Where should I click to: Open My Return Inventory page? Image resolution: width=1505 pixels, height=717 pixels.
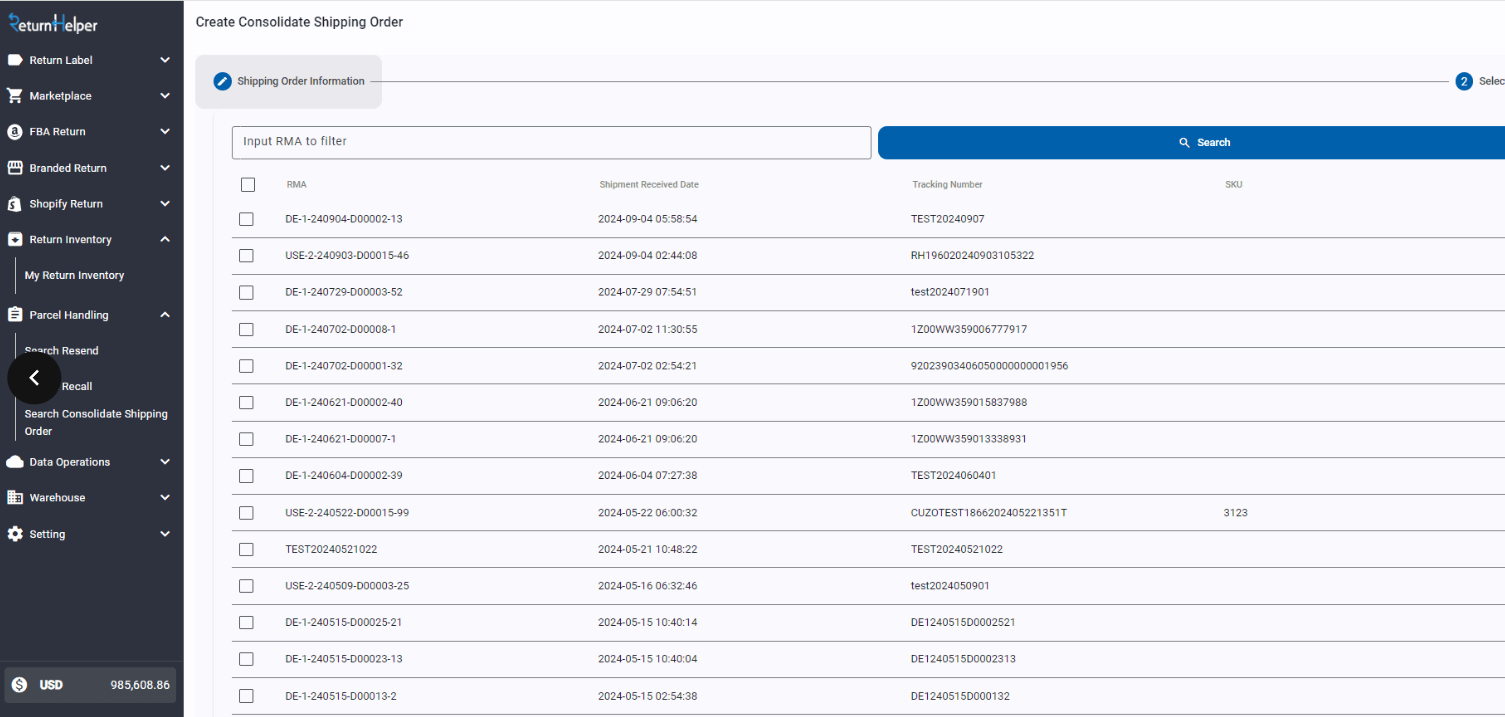(x=75, y=275)
